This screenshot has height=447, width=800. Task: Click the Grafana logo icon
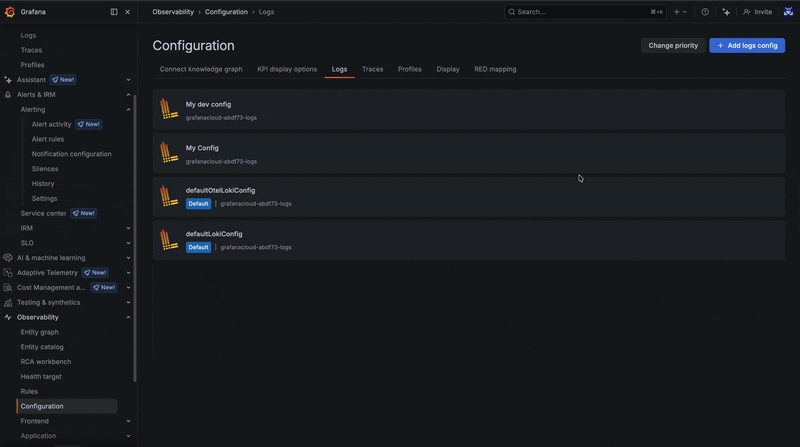[10, 12]
